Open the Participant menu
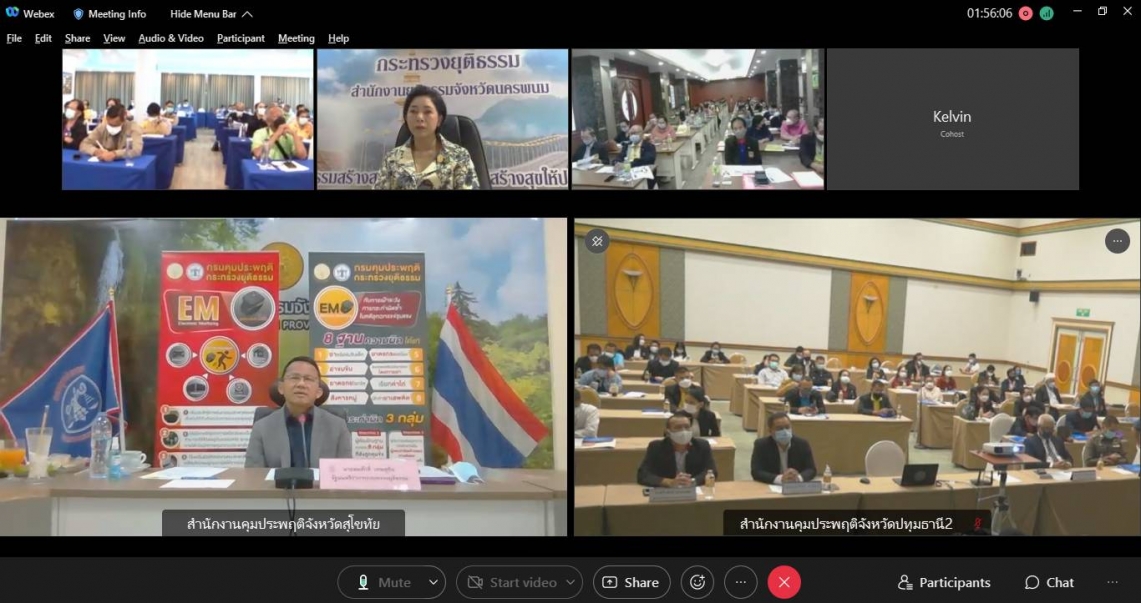The height and width of the screenshot is (603, 1141). [x=241, y=39]
